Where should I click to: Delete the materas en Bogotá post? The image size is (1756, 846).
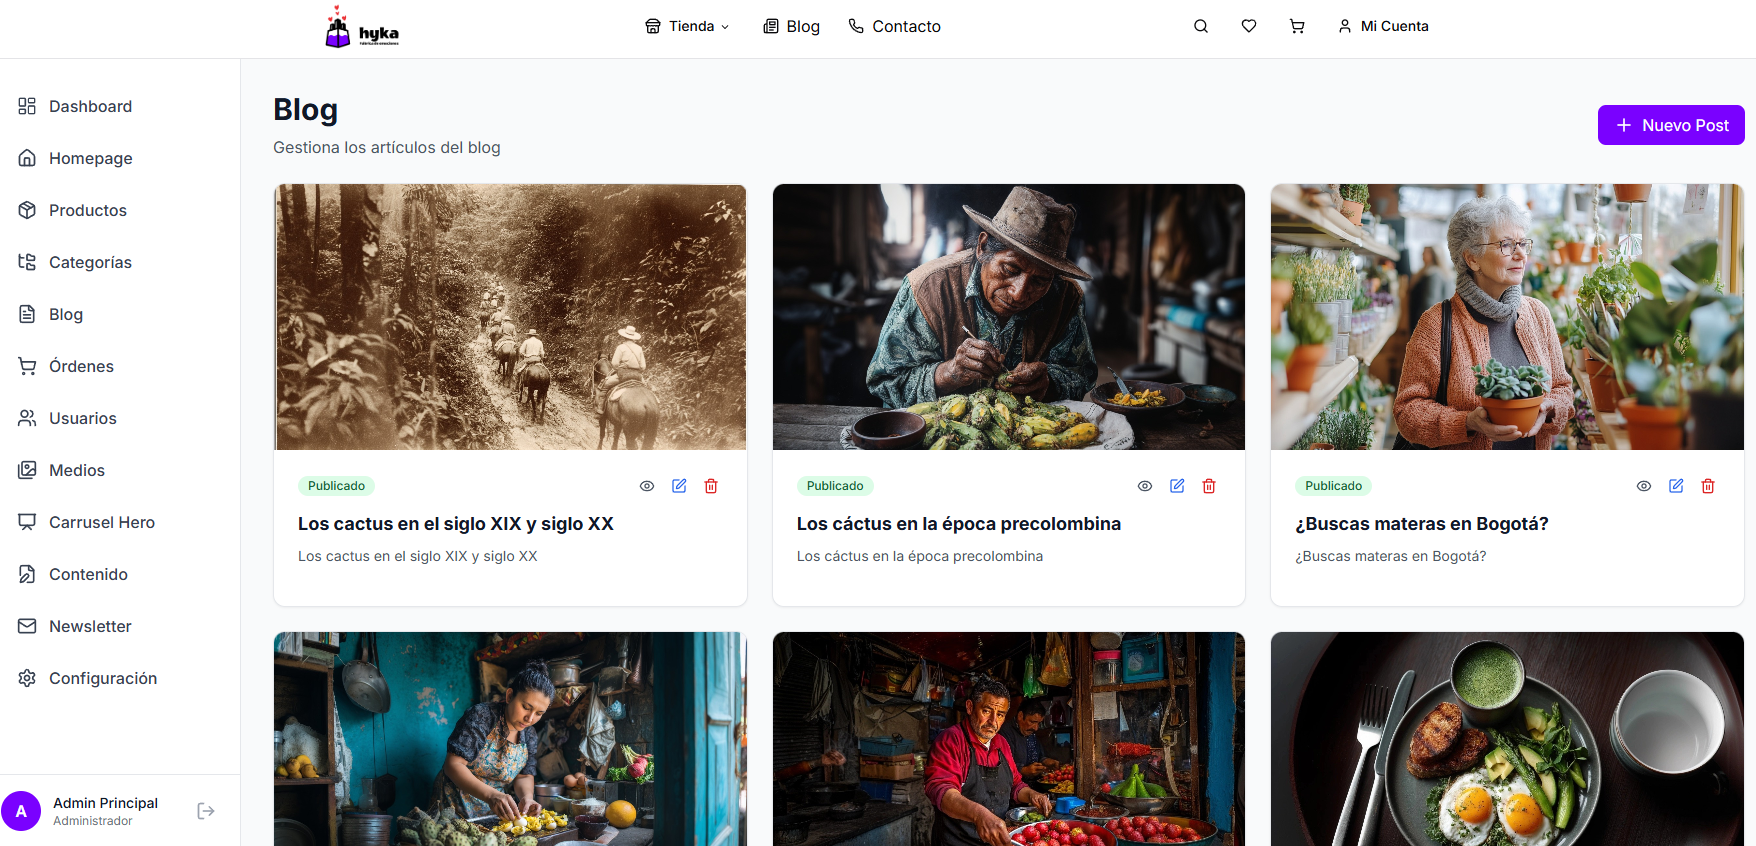pyautogui.click(x=1708, y=486)
